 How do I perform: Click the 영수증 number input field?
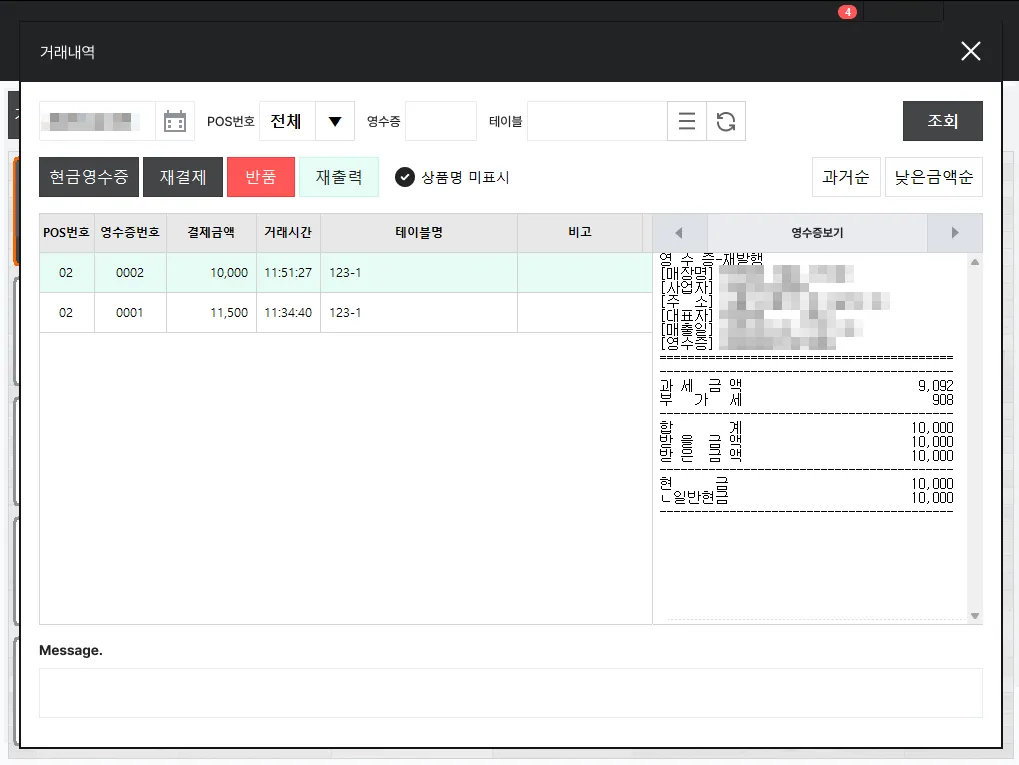(441, 122)
